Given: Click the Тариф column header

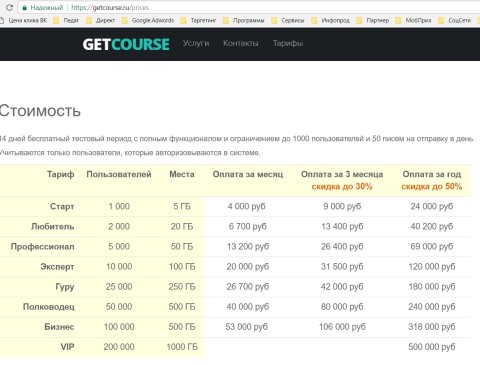Looking at the screenshot, I should coord(60,174).
